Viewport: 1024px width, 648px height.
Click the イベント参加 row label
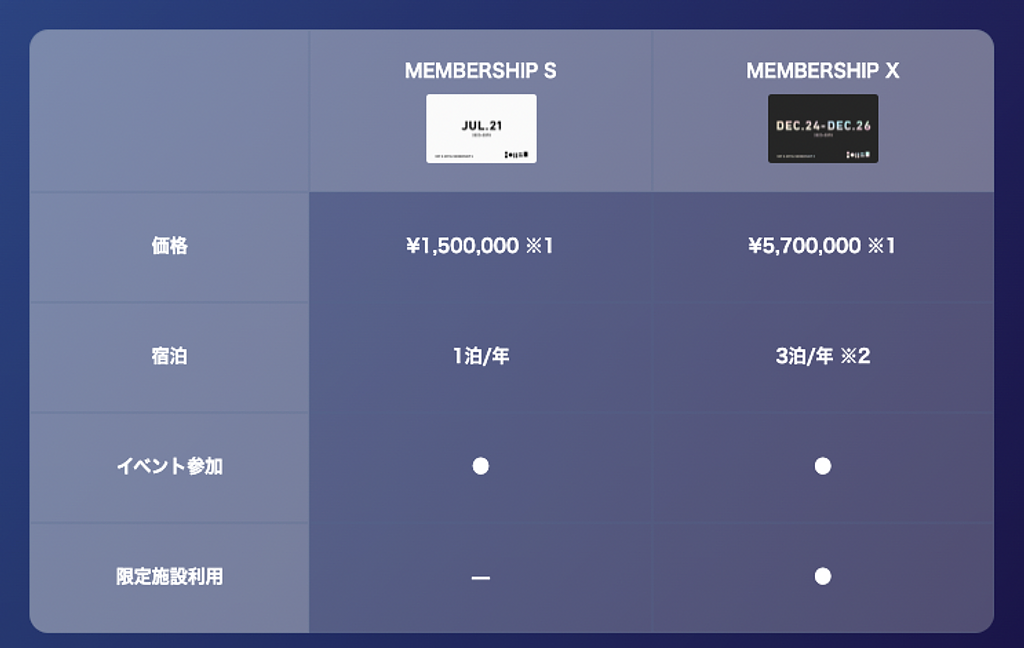[x=169, y=466]
